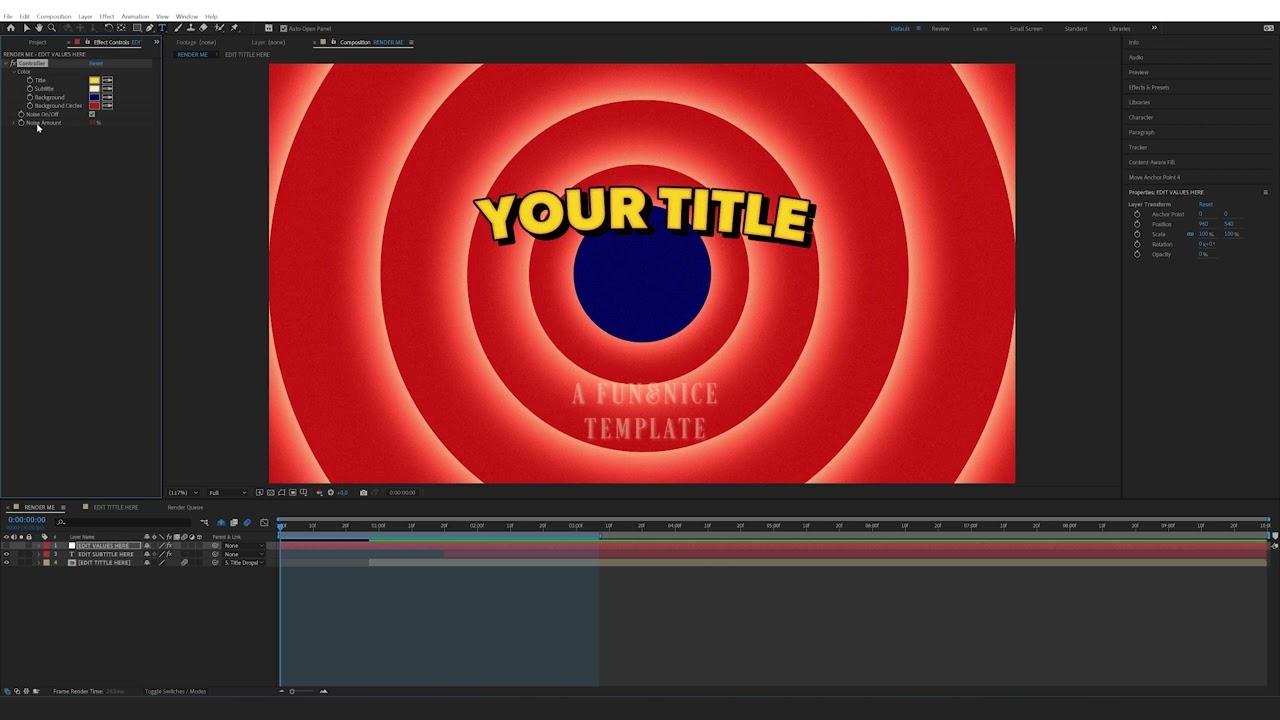Click the Position stopwatch in Properties panel
Screen dimensions: 1280x720
pos(1137,224)
